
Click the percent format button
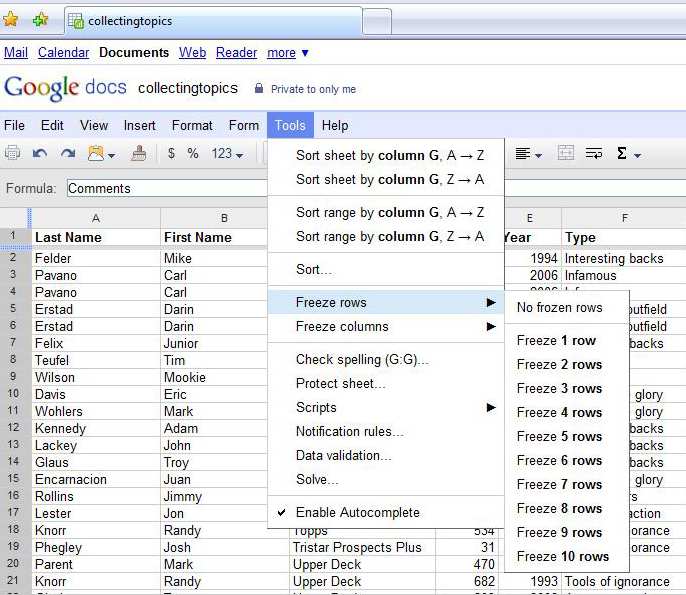click(192, 153)
